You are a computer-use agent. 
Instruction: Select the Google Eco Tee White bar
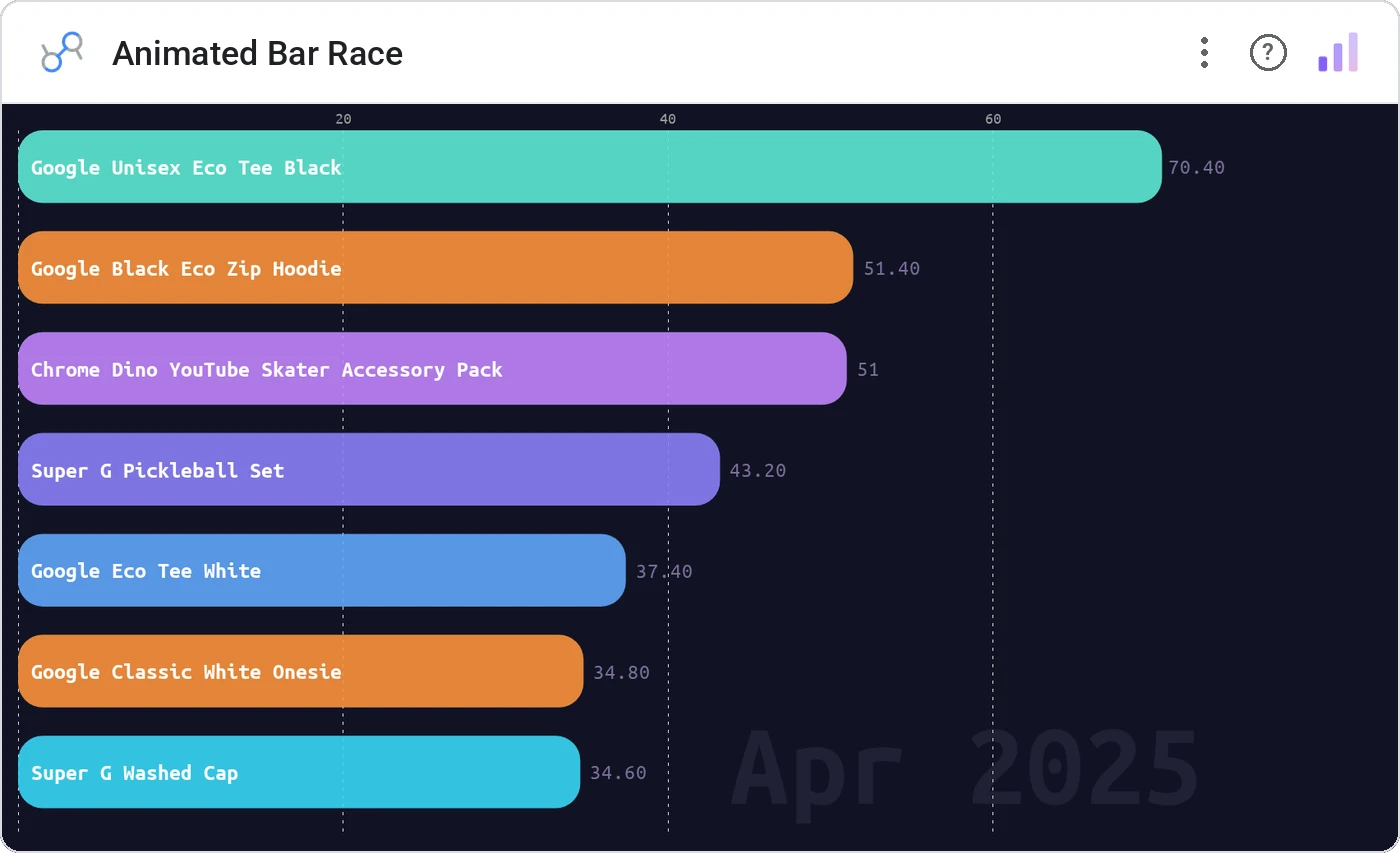point(322,571)
